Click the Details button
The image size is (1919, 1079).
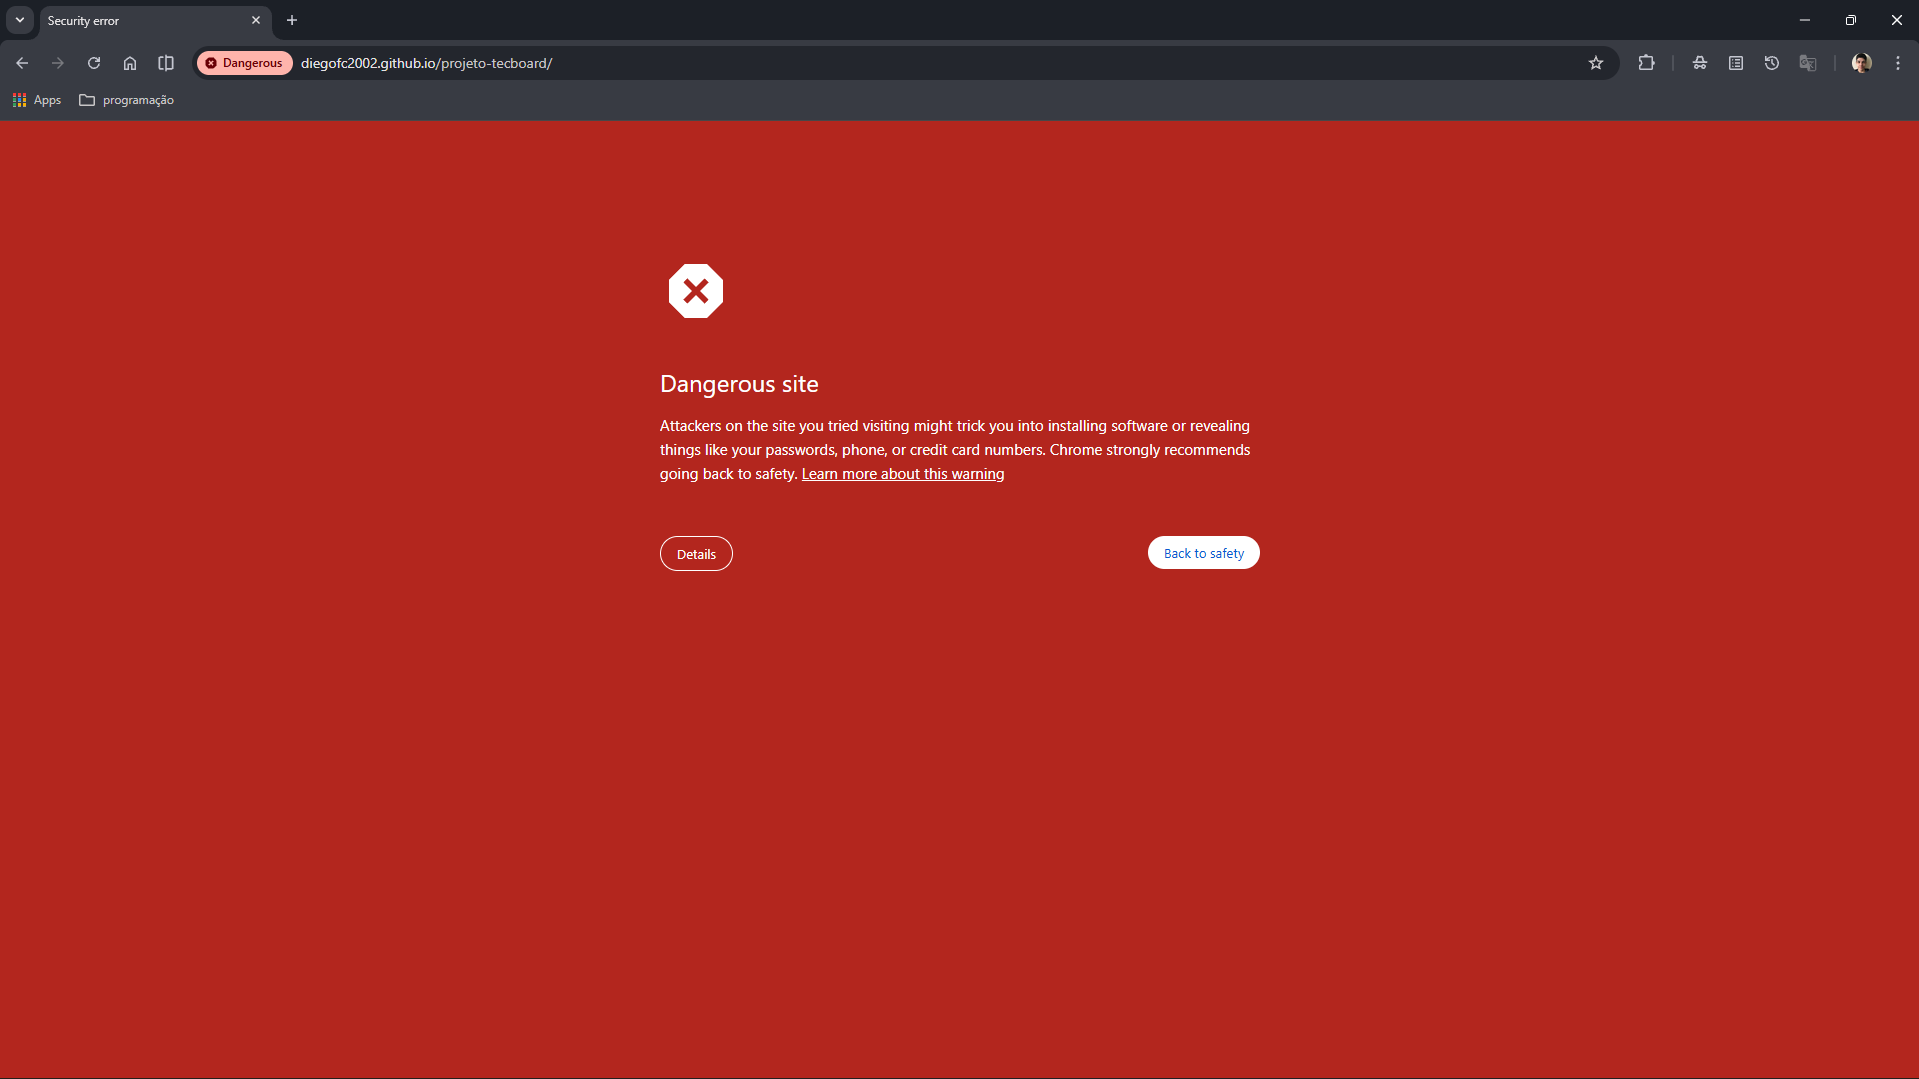coord(696,554)
